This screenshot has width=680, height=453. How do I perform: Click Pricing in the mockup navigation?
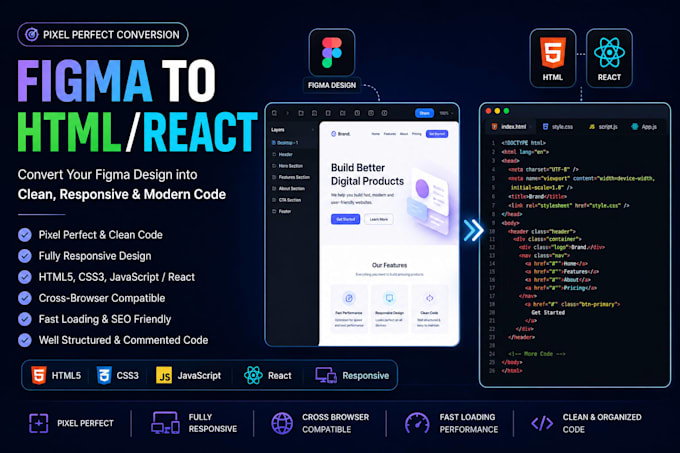coord(416,134)
